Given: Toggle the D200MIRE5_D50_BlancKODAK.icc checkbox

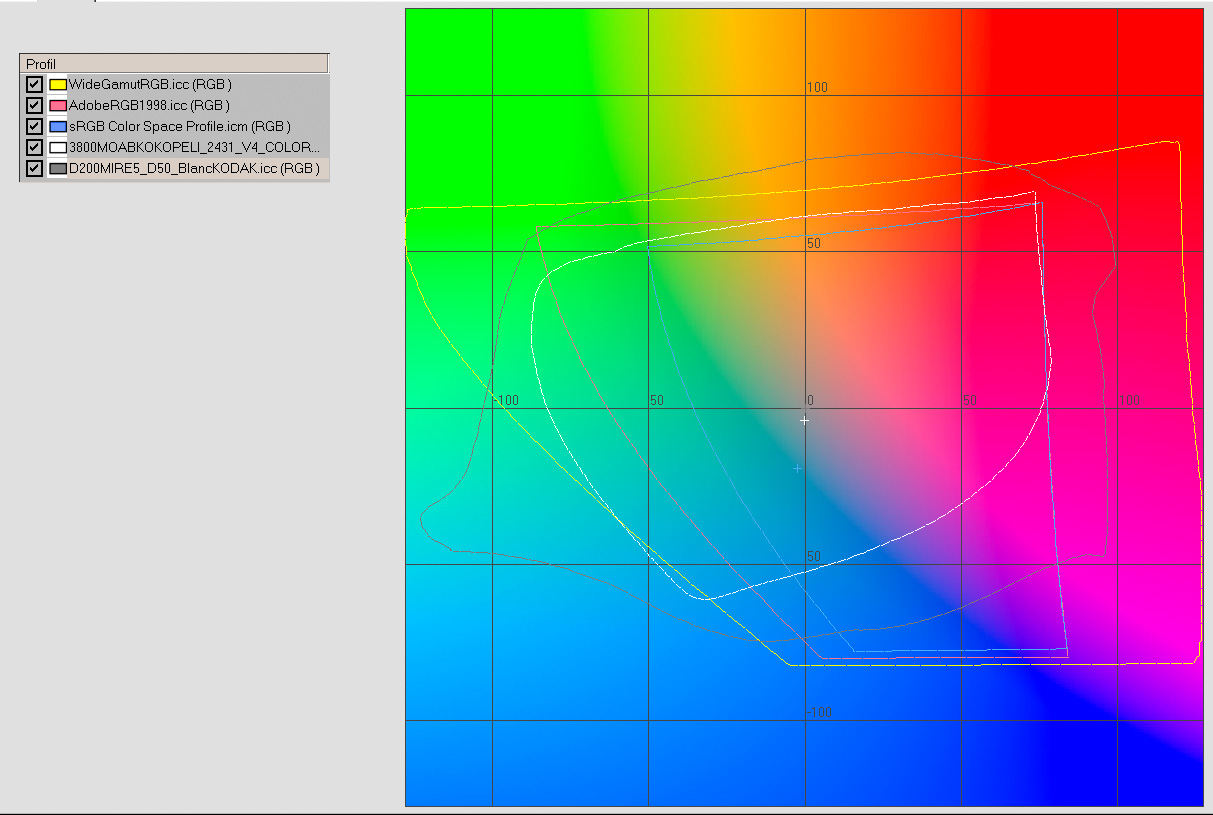Looking at the screenshot, I should click(x=33, y=168).
